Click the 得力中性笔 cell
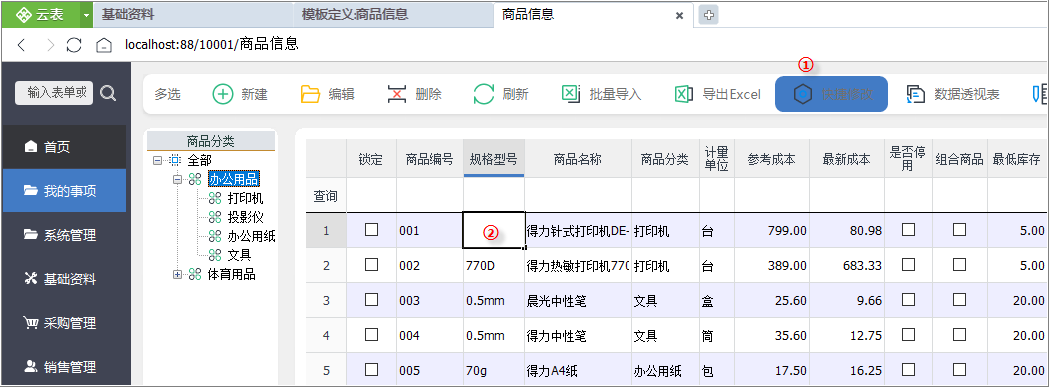1049x387 pixels. pyautogui.click(x=578, y=335)
